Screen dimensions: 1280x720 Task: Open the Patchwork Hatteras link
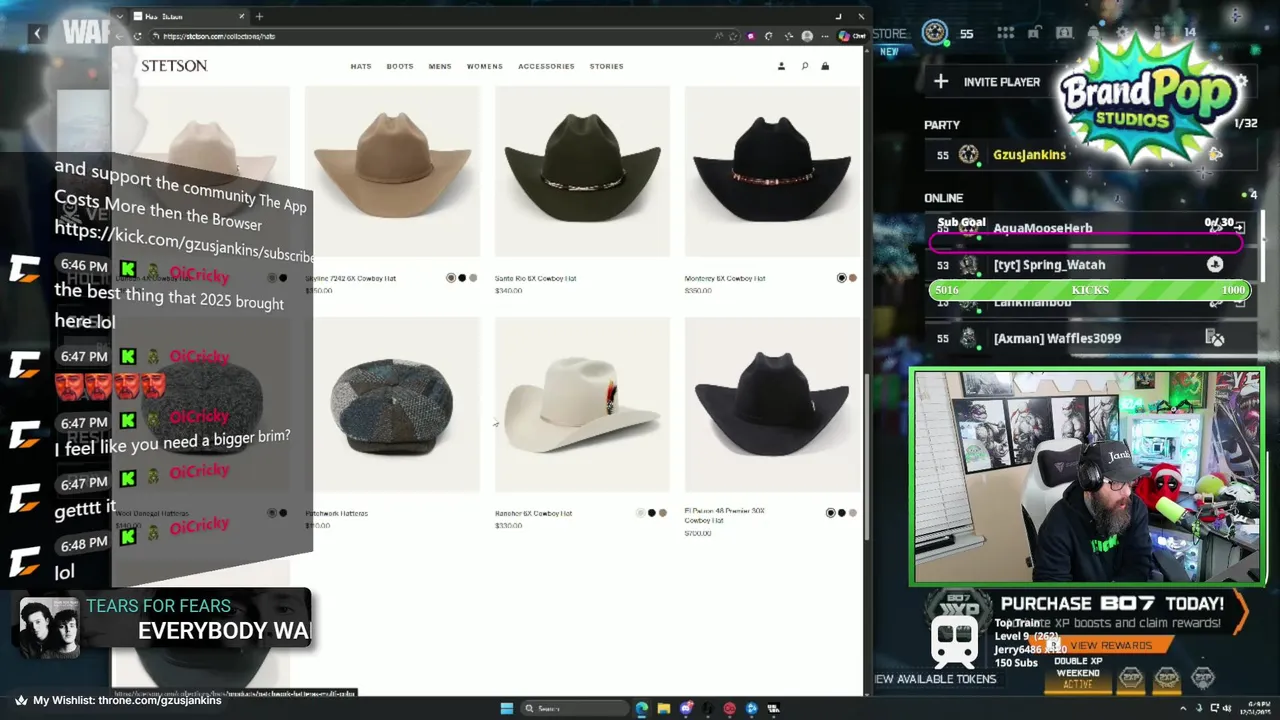pyautogui.click(x=336, y=513)
